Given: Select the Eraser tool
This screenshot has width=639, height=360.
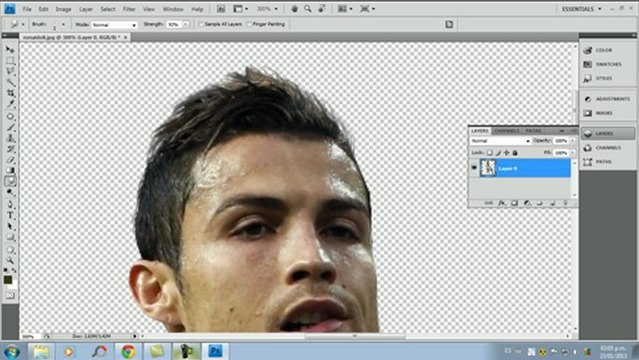Looking at the screenshot, I should tap(10, 159).
